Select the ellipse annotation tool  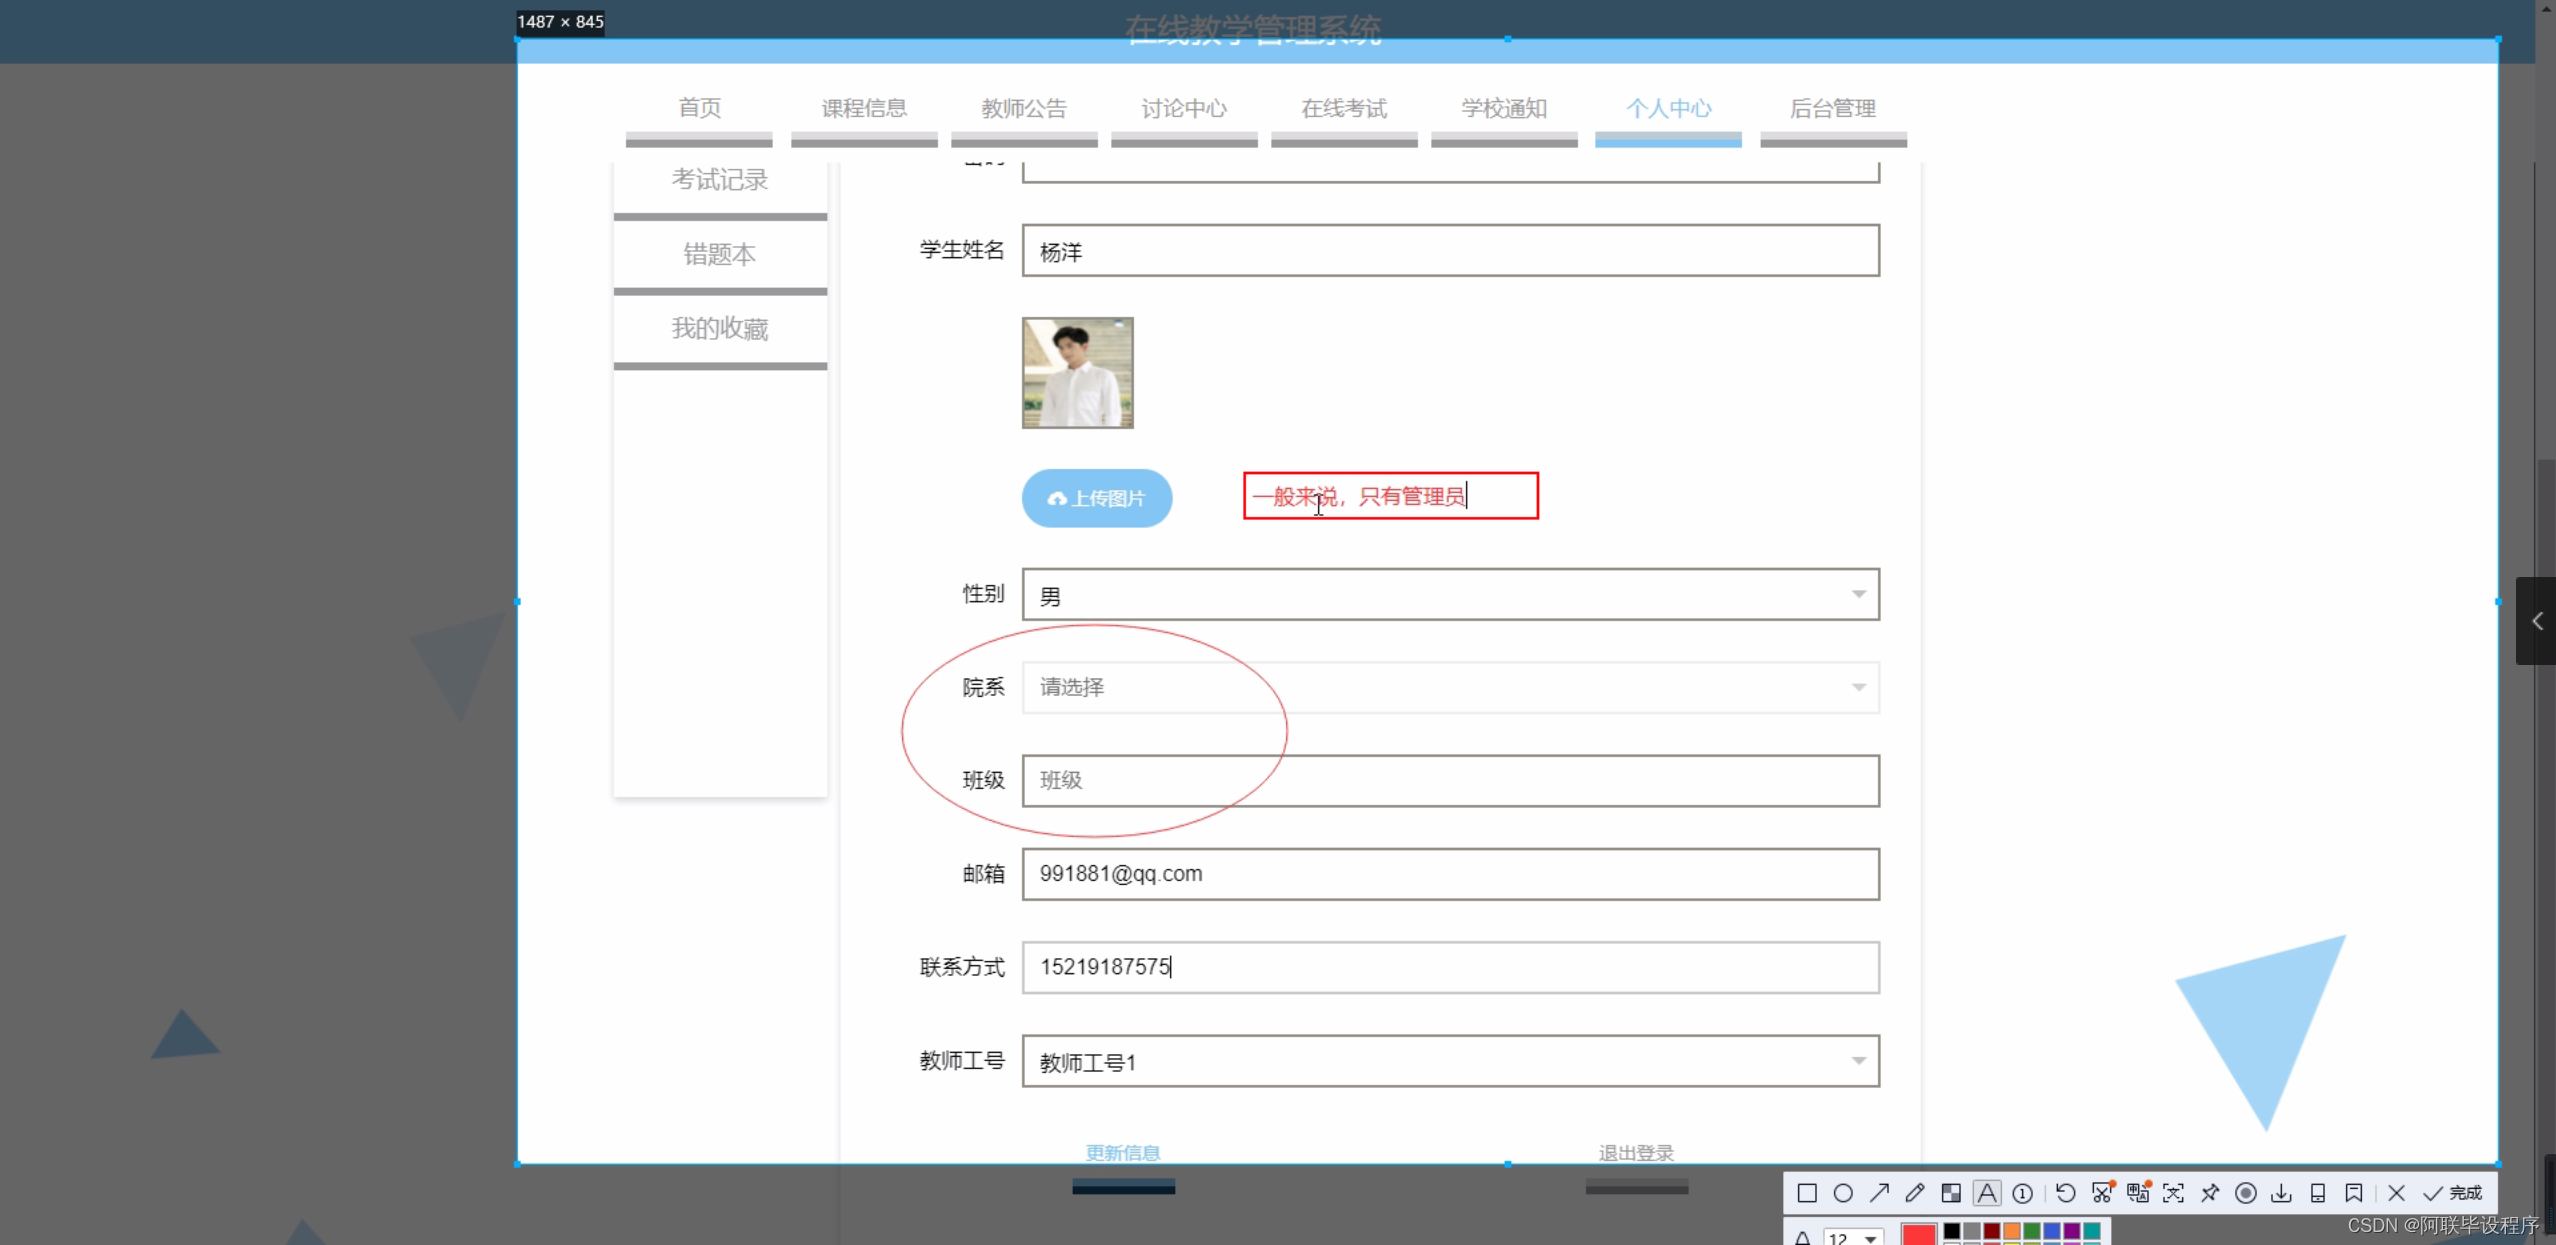(1843, 1193)
